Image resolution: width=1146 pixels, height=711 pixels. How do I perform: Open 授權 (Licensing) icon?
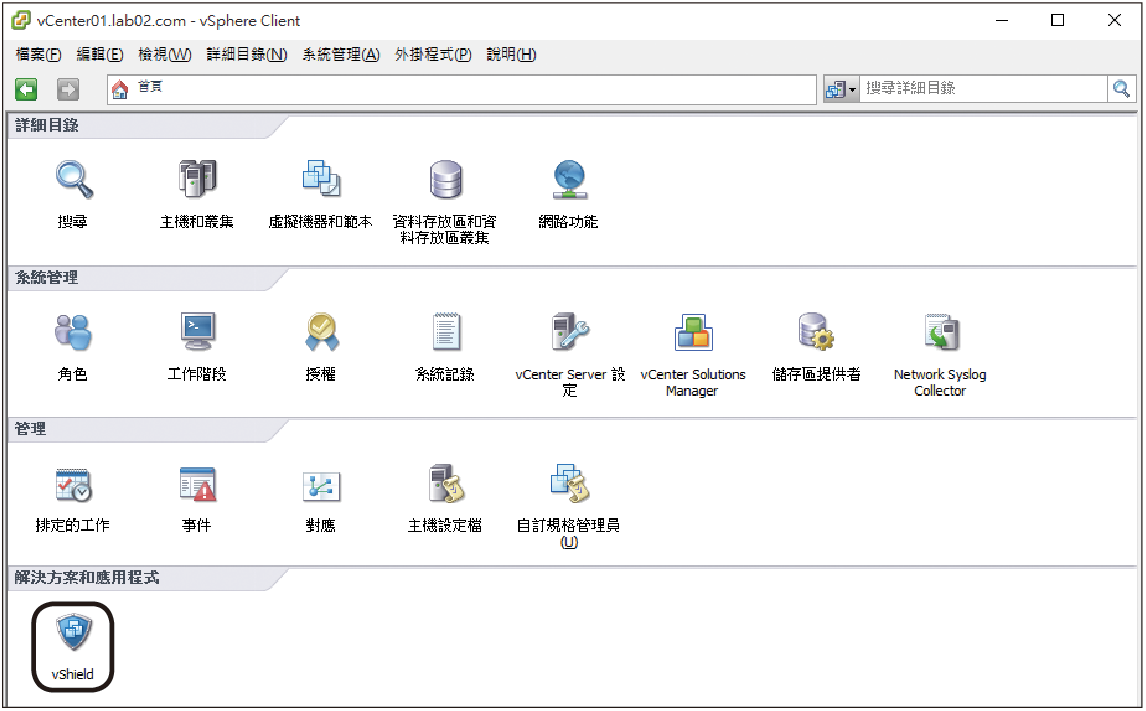tap(322, 332)
